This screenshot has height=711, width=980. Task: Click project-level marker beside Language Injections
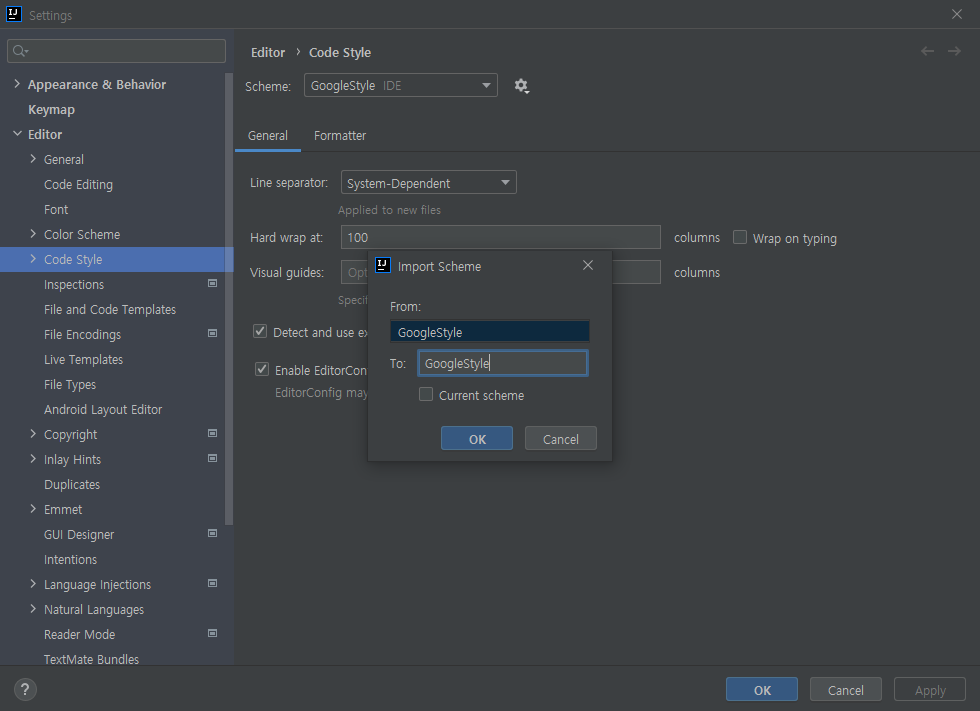(x=212, y=584)
